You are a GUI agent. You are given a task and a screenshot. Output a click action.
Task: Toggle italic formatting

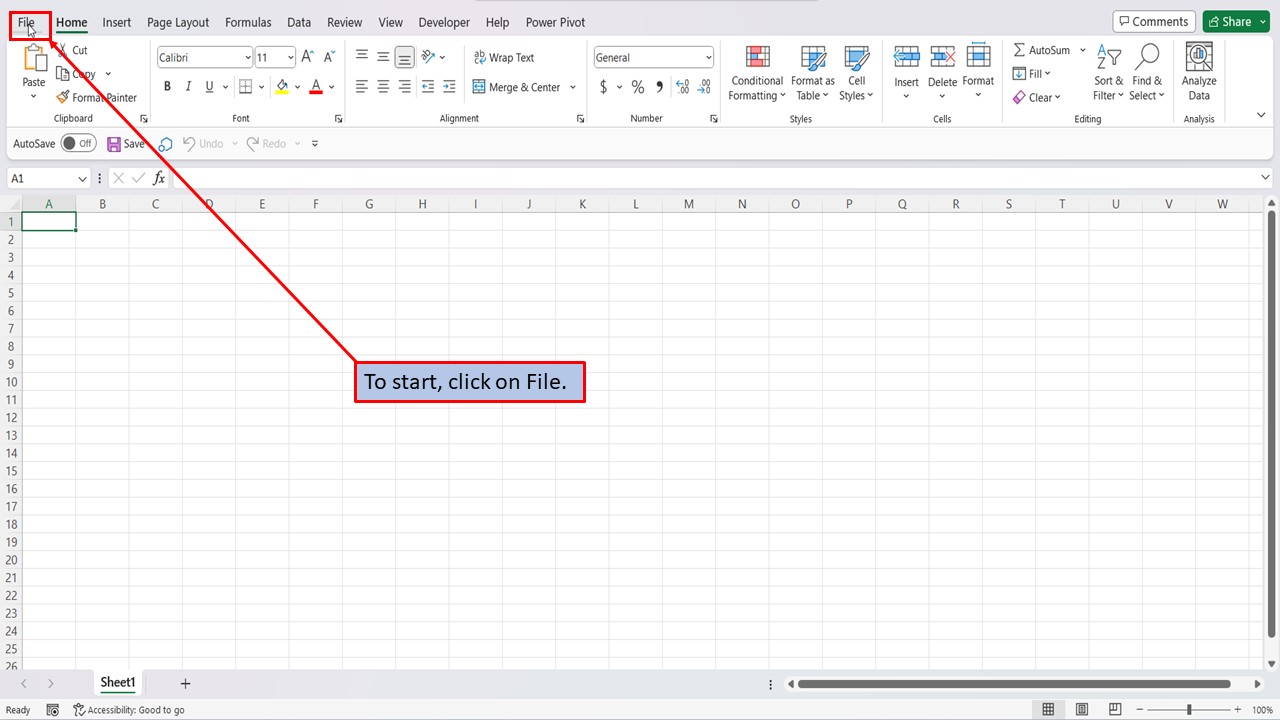[188, 86]
